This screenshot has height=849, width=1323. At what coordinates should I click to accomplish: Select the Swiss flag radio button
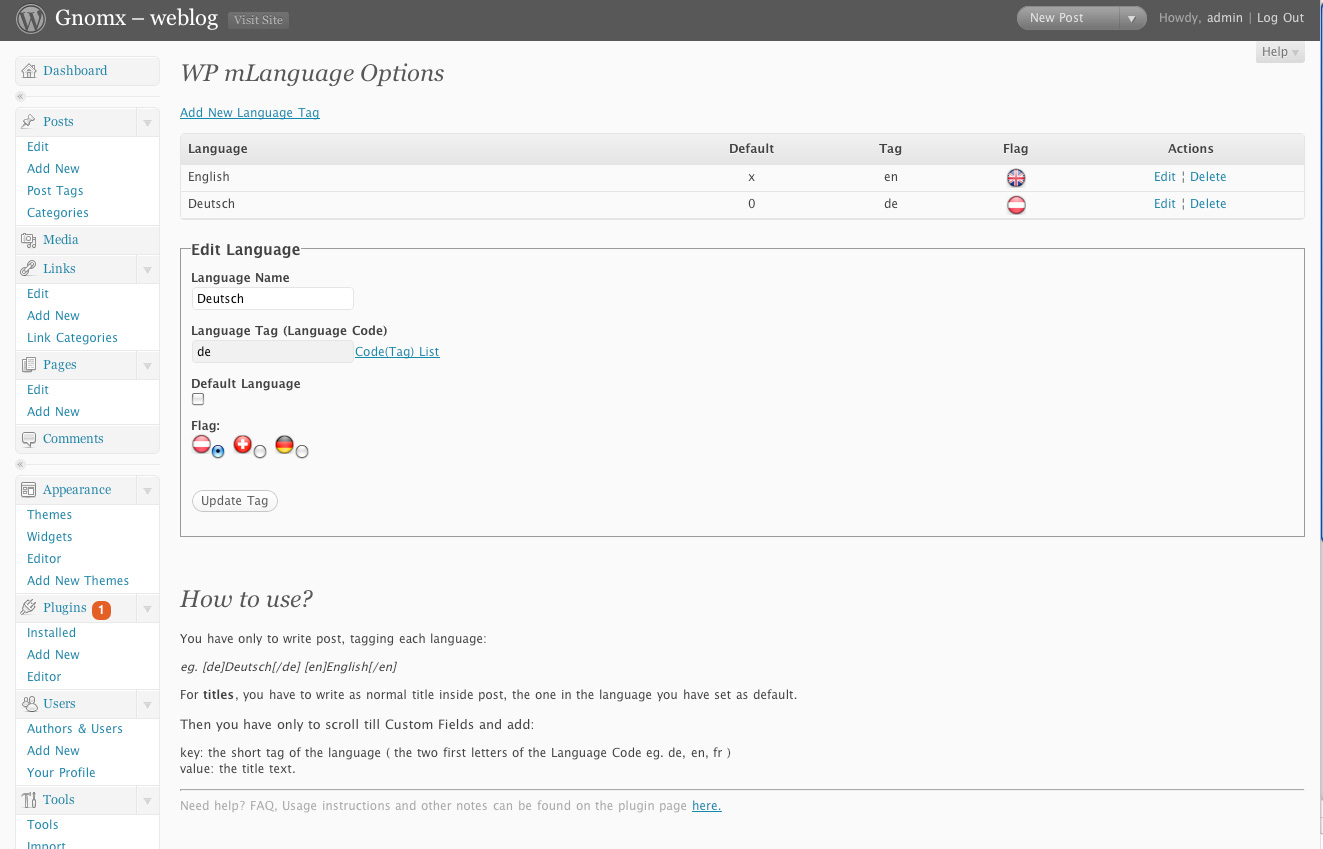(260, 452)
